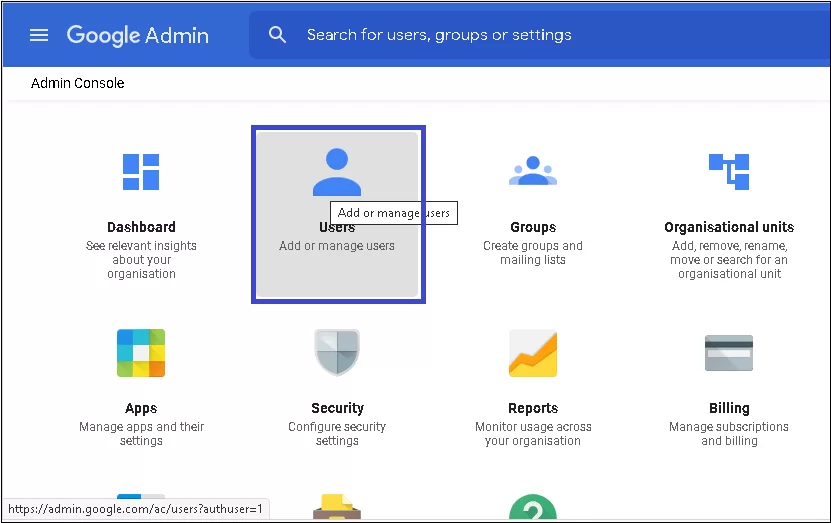Click 'Create groups and mailing lists' text
The width and height of the screenshot is (831, 523).
coord(533,253)
